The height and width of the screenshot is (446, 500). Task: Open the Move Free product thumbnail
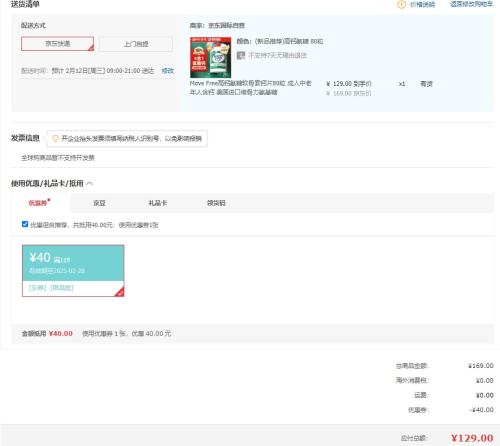(x=210, y=57)
